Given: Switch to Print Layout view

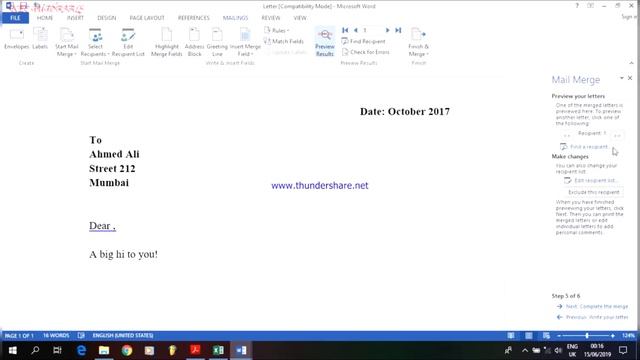Looking at the screenshot, I should tap(529, 336).
